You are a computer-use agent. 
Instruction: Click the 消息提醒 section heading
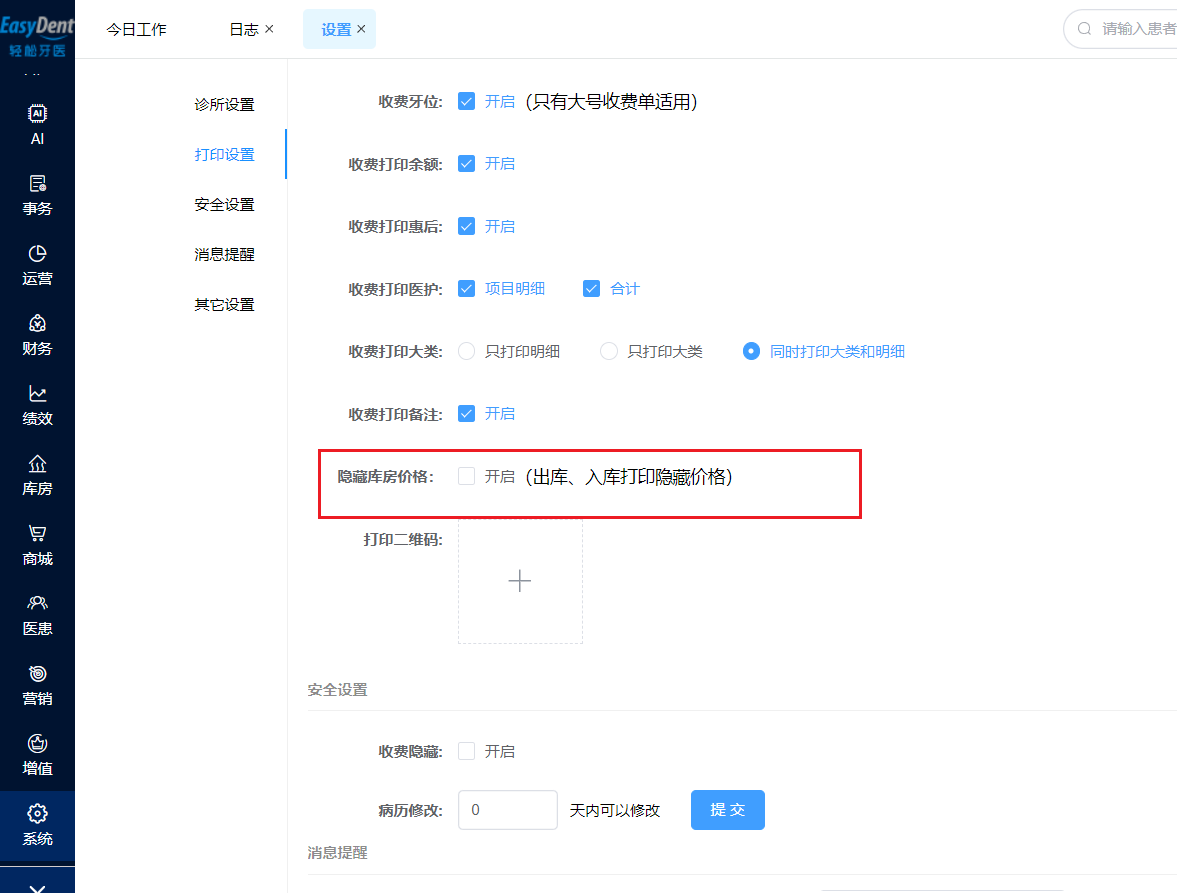pyautogui.click(x=337, y=852)
